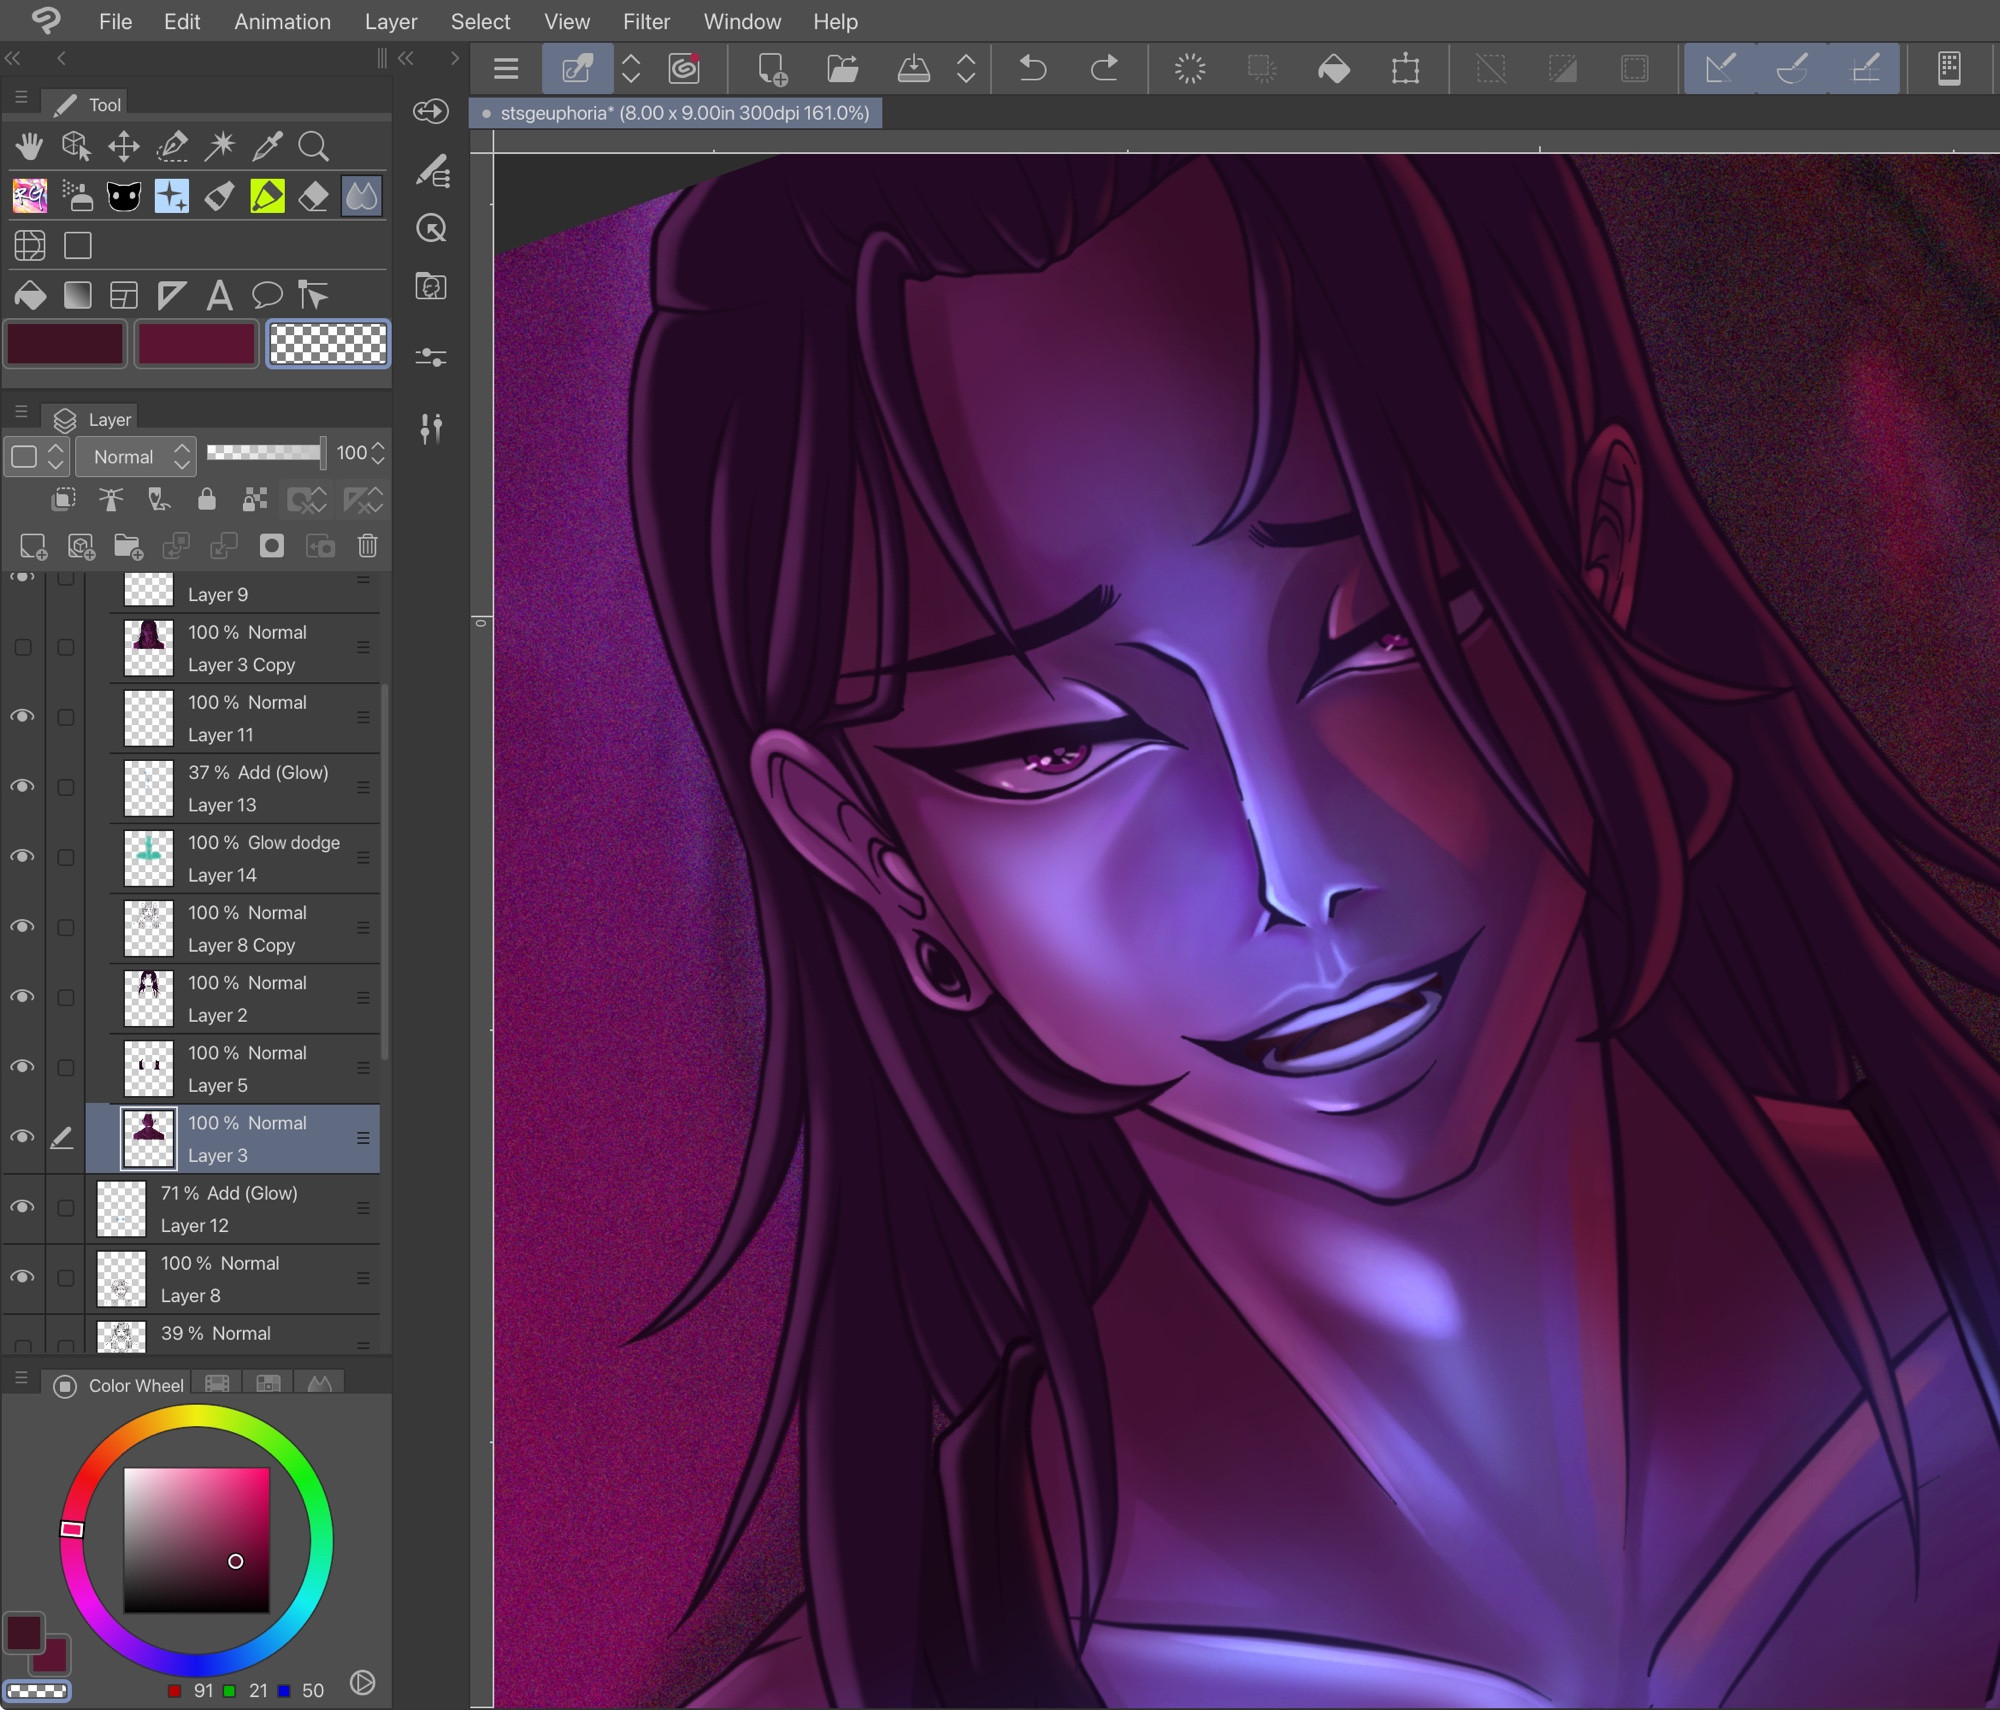The height and width of the screenshot is (1710, 2000).
Task: Tick the checkbox beside Layer 5
Action: pos(66,1068)
